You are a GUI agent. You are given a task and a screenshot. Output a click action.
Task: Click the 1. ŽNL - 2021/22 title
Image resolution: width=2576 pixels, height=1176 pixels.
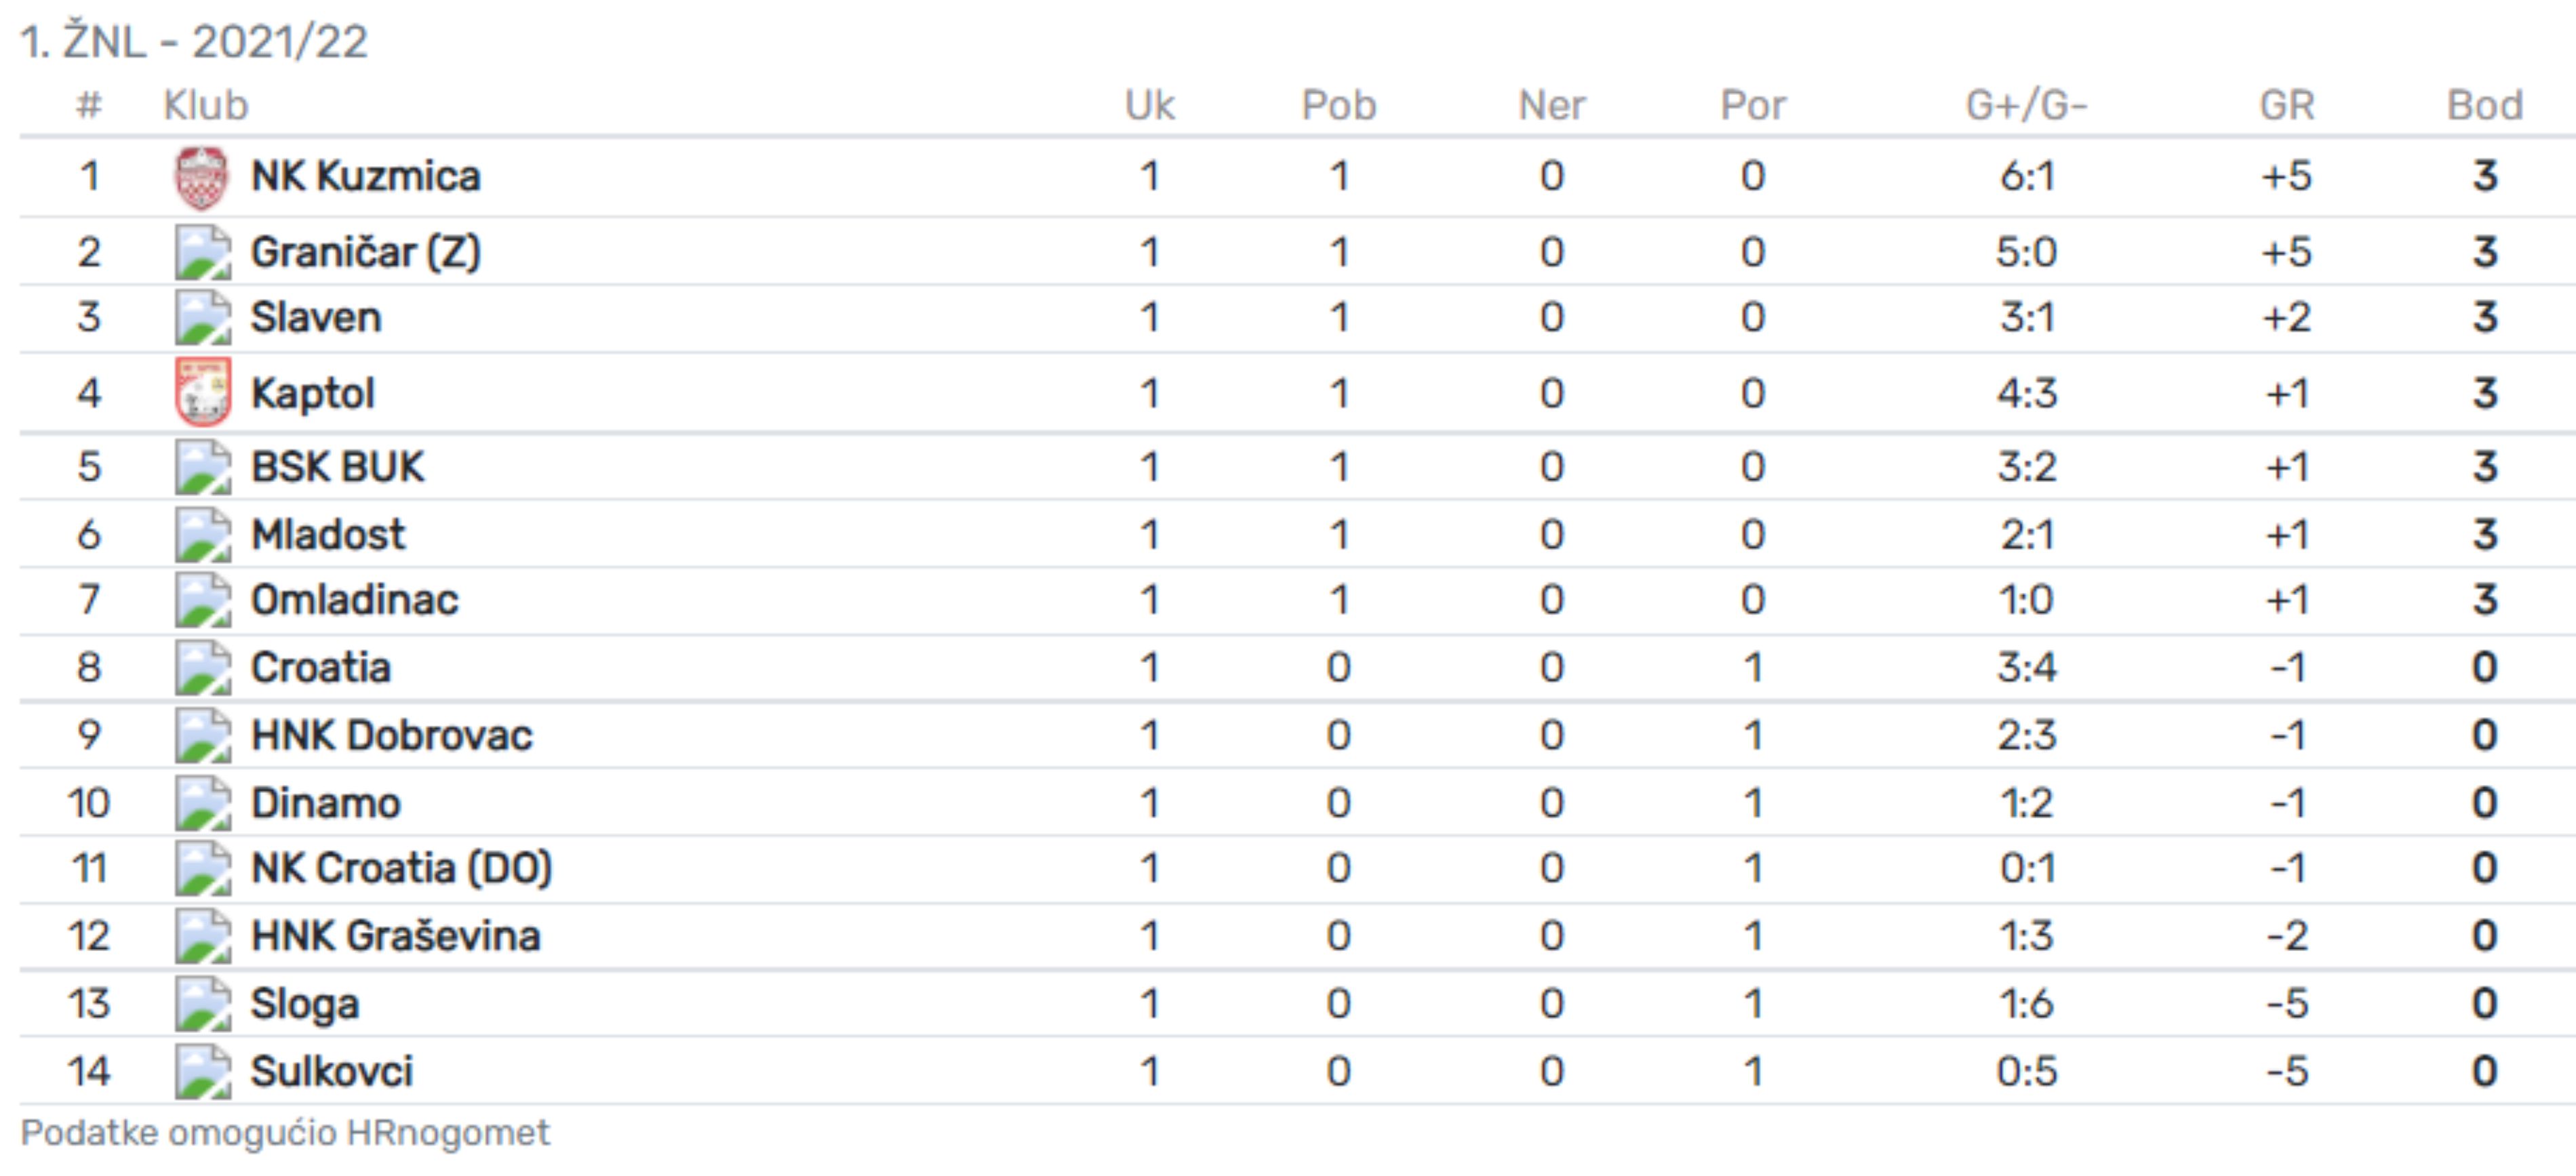coord(194,42)
